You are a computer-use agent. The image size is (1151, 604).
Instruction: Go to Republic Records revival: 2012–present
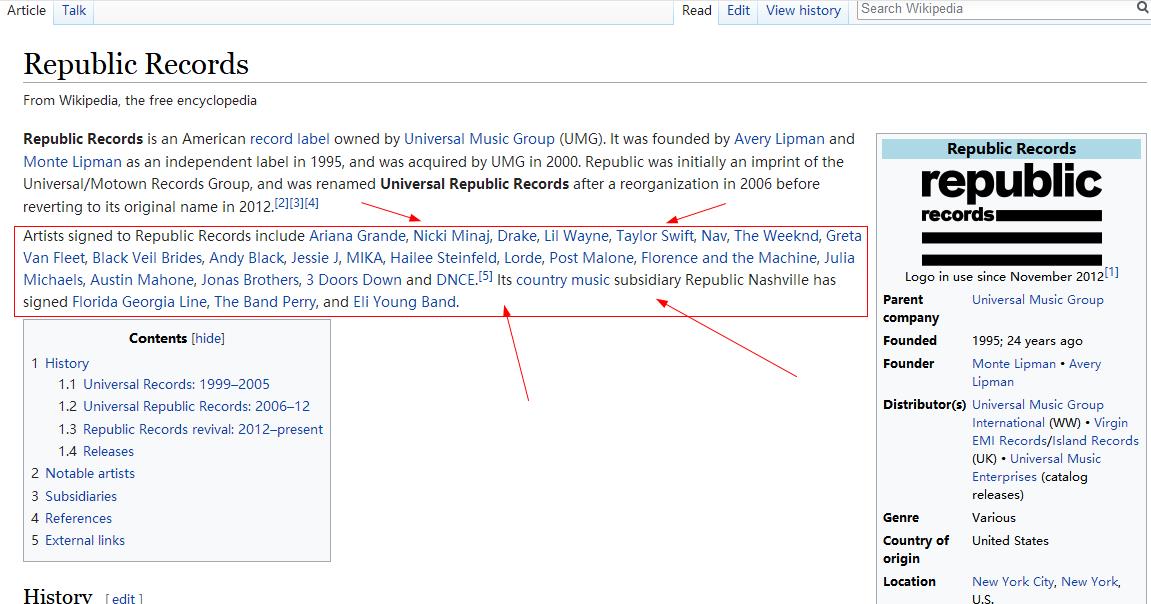point(203,429)
